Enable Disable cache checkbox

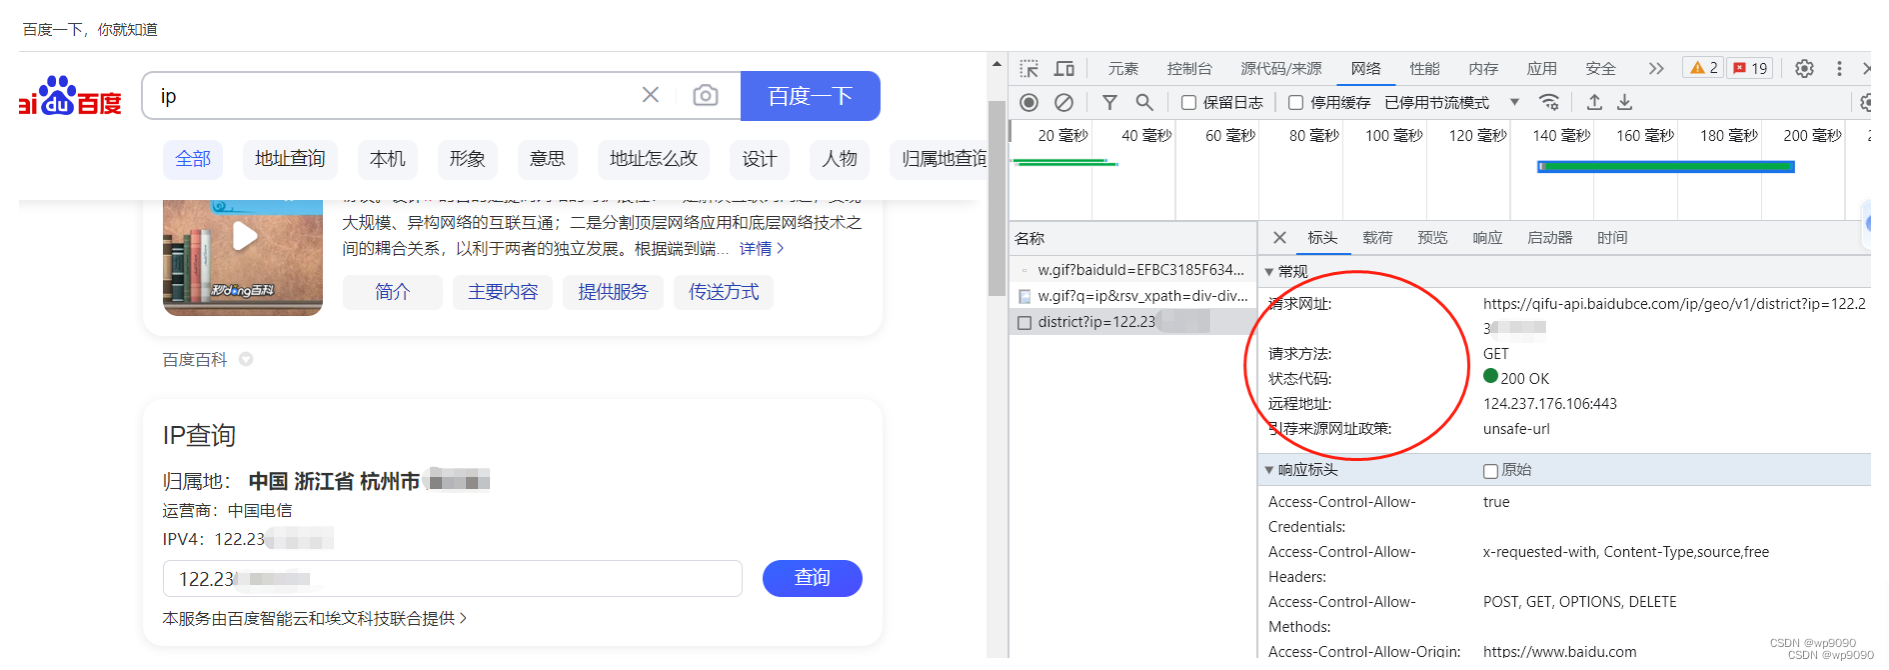pyautogui.click(x=1296, y=102)
